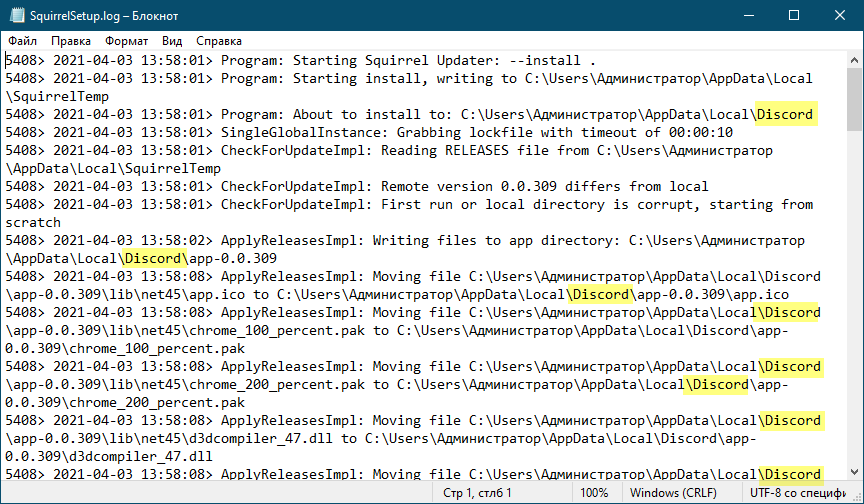Click the scrollbar down arrow
This screenshot has height=504, width=864.
(855, 473)
